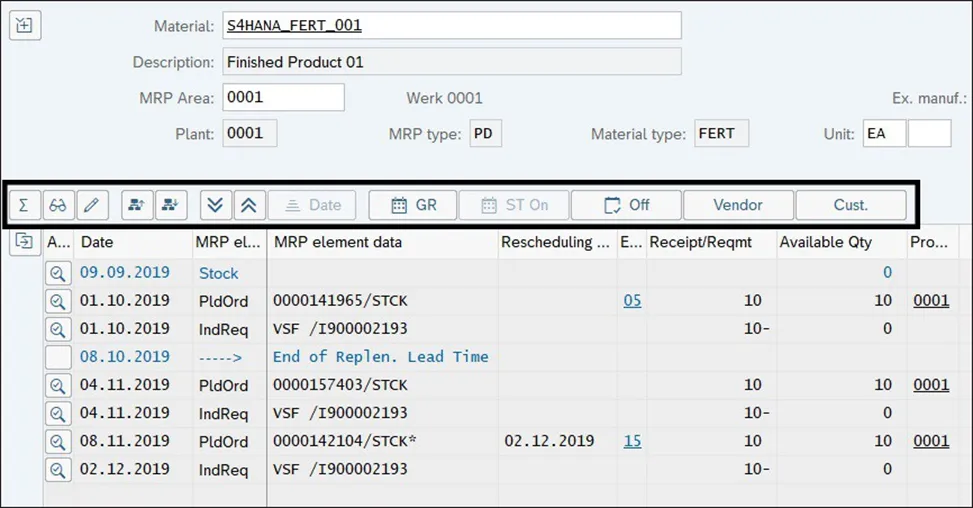Click the first hierarchy sort icon
The height and width of the screenshot is (508, 973).
tap(137, 205)
